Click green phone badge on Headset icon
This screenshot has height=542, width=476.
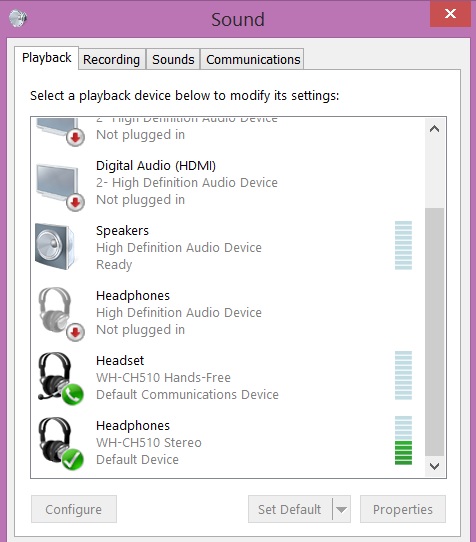73,394
